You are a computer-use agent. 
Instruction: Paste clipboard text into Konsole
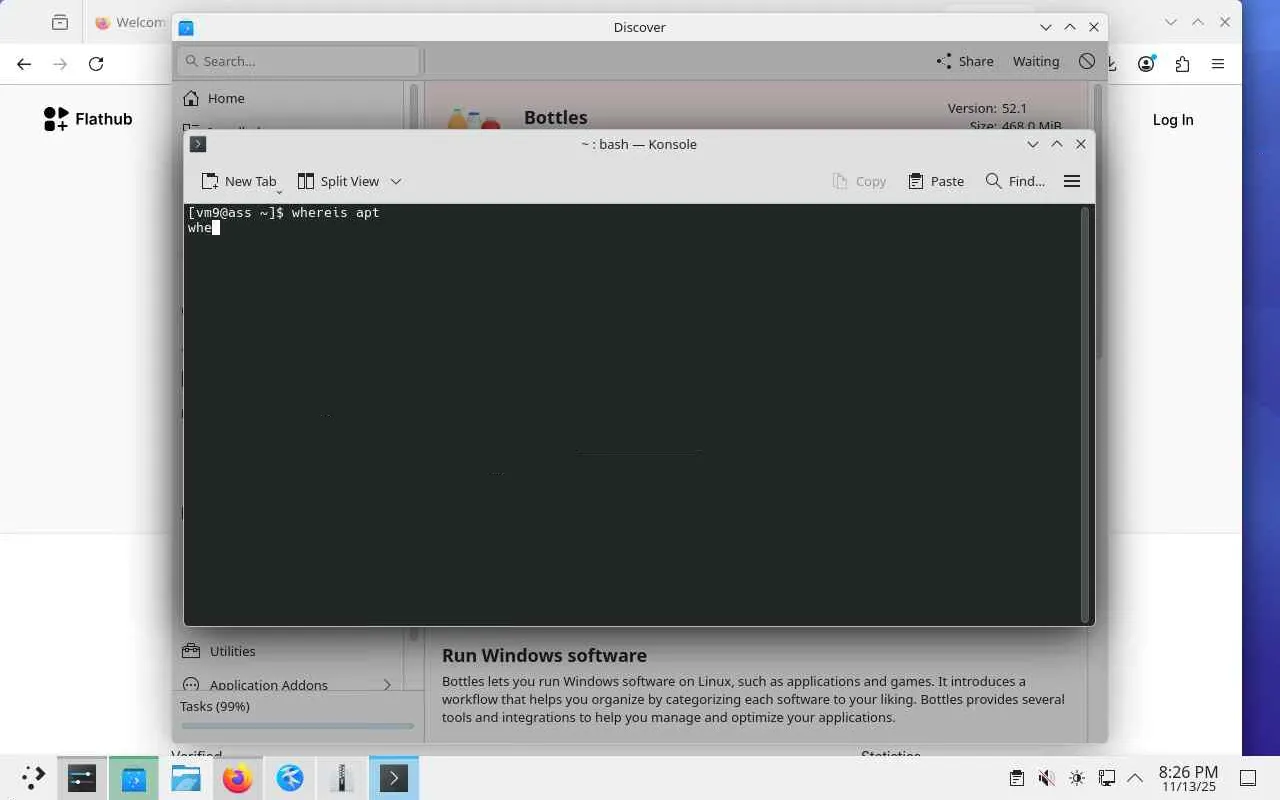(x=936, y=181)
